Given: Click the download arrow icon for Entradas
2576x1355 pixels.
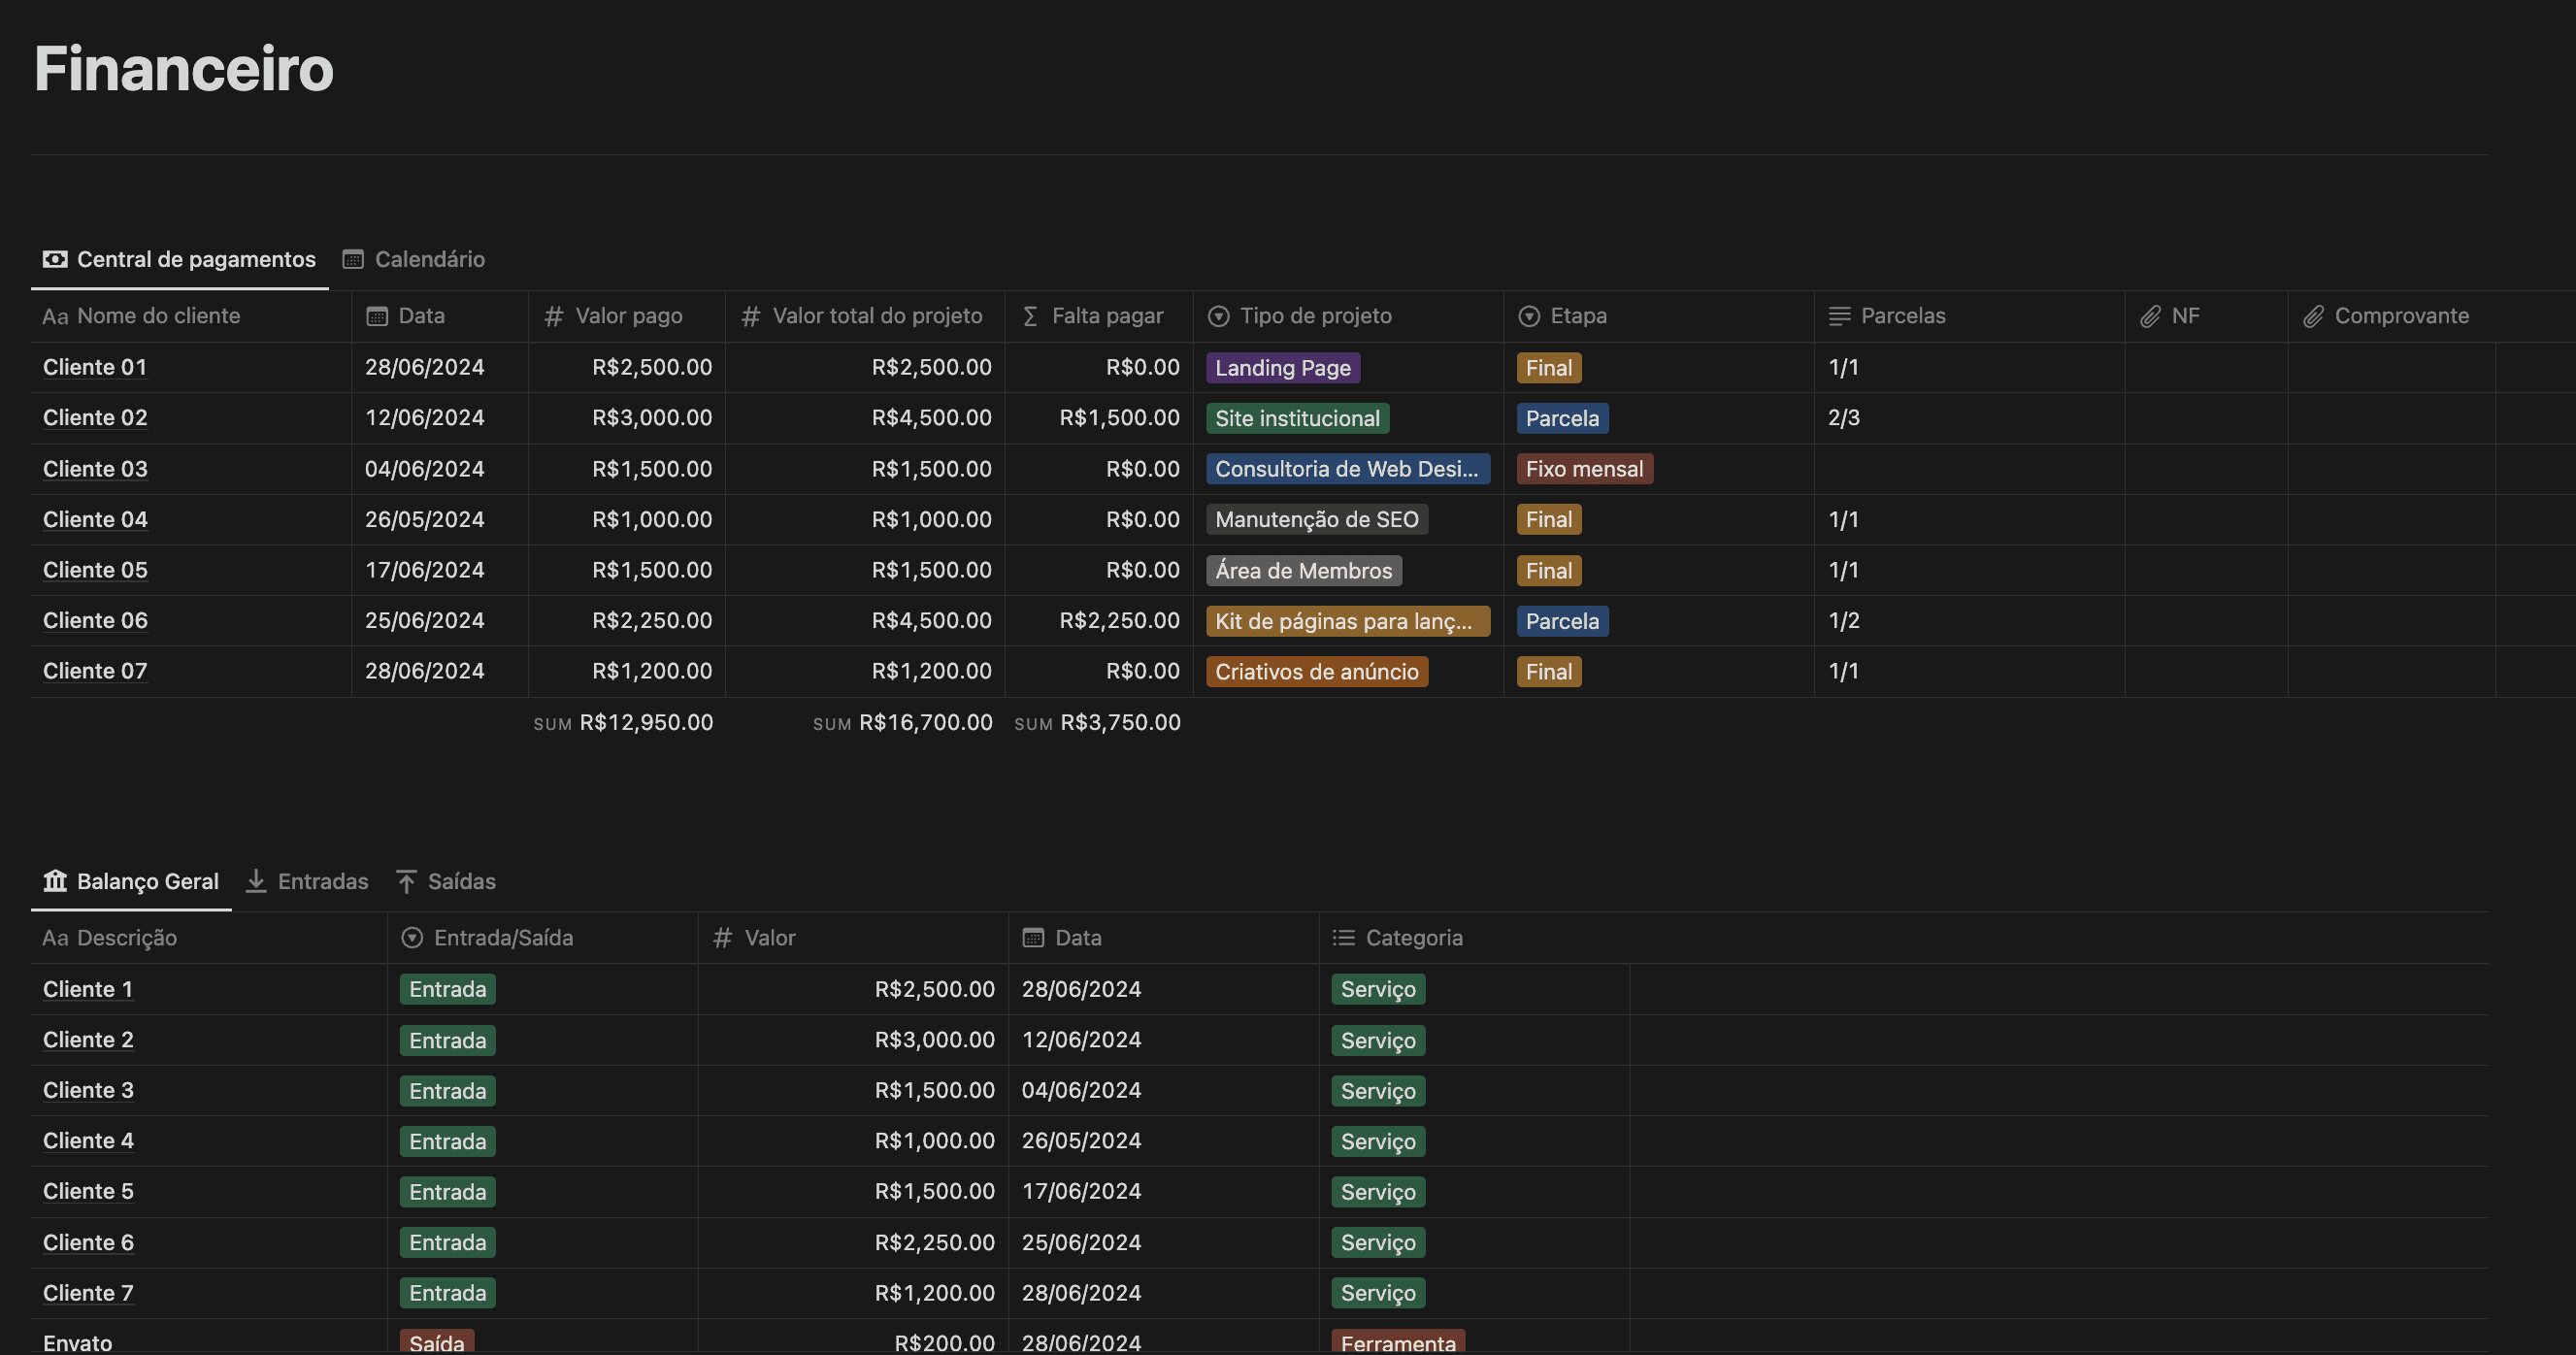Looking at the screenshot, I should [x=256, y=881].
